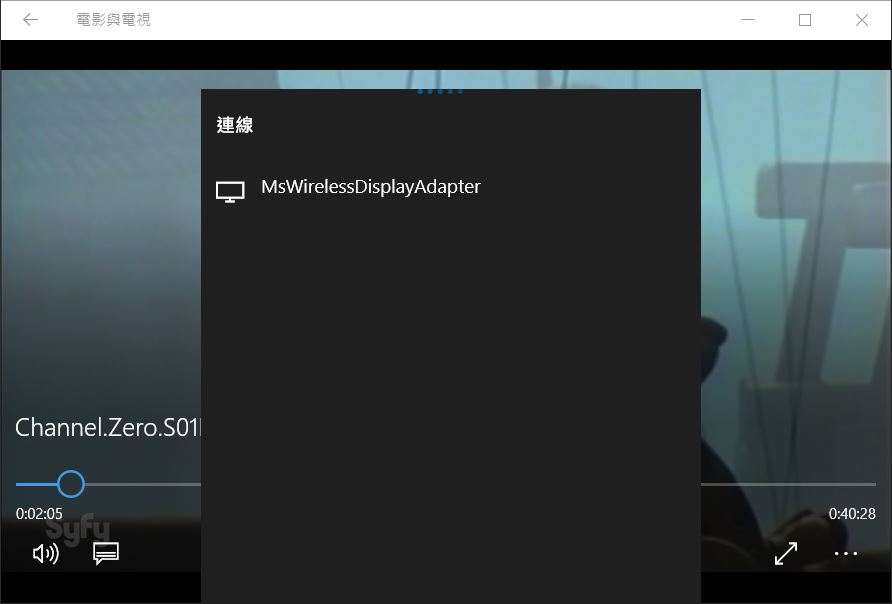Screen dimensions: 892x604
Task: Click the elapsed time 0:02:05
Action: pos(39,514)
